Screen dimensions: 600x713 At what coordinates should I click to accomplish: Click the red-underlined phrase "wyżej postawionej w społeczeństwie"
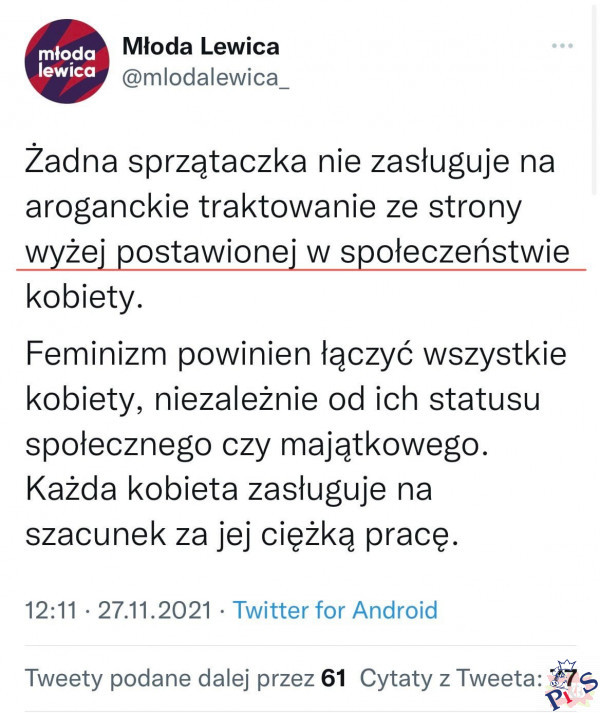[x=303, y=252]
